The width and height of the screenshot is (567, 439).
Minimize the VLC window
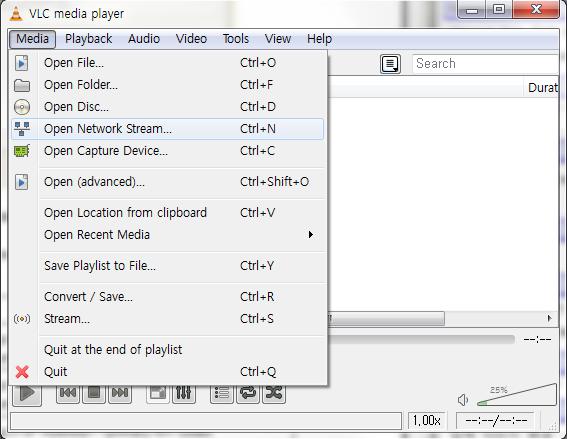(x=472, y=9)
